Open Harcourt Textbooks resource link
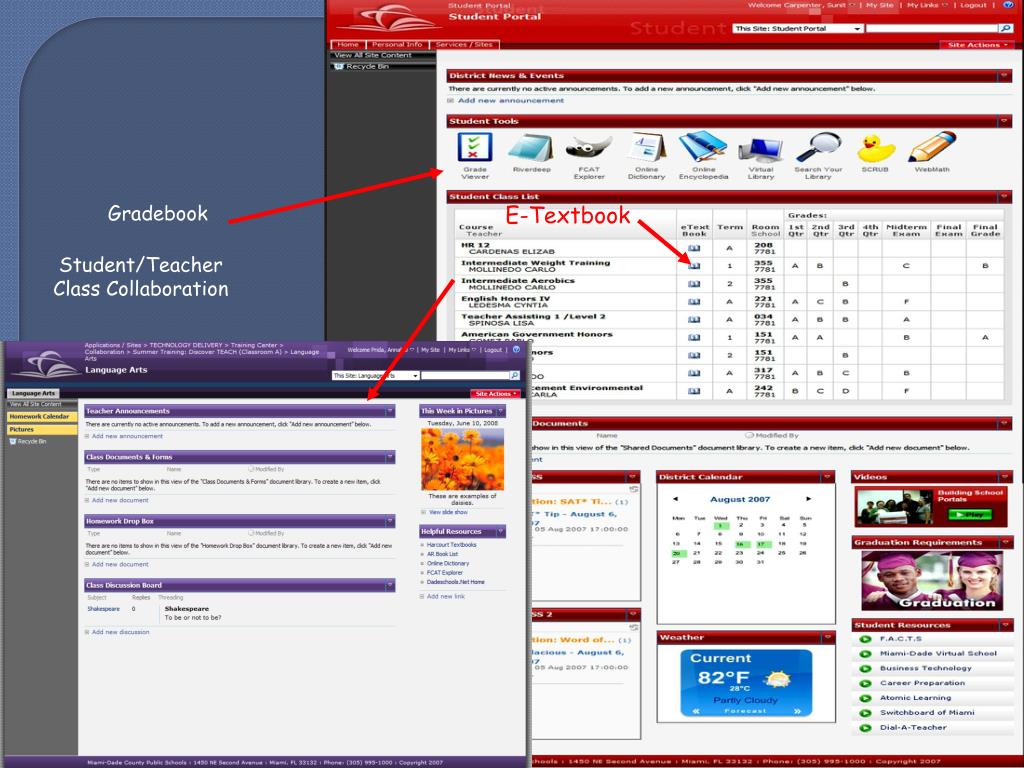The height and width of the screenshot is (768, 1024). point(451,545)
